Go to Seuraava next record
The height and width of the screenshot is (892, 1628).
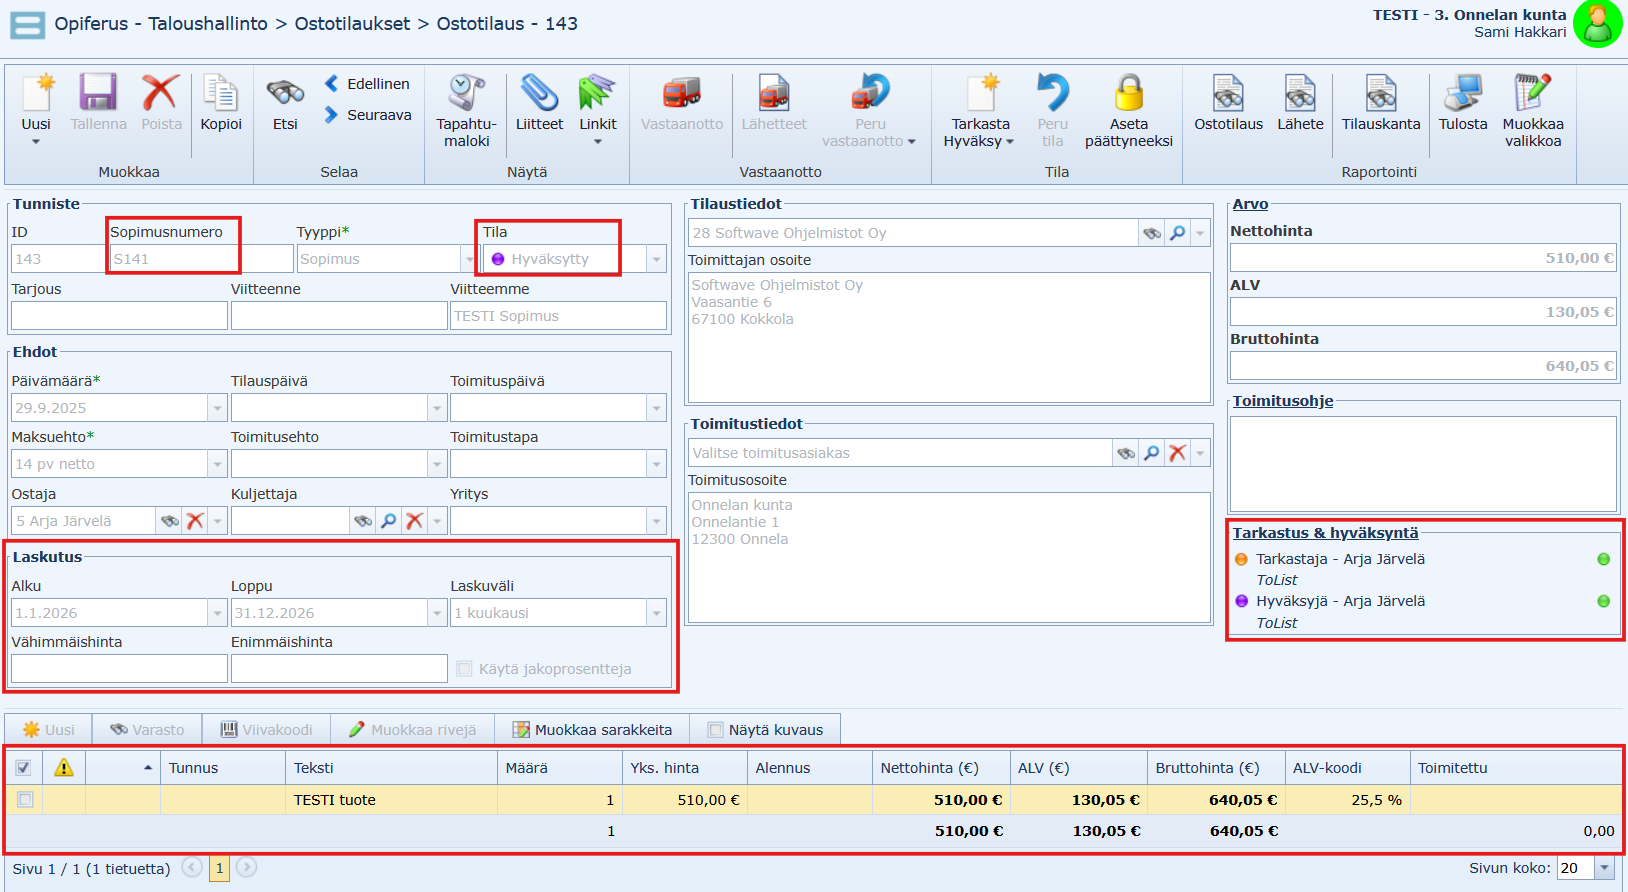(368, 115)
